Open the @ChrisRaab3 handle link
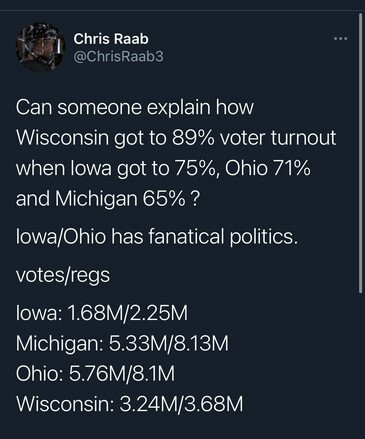 pyautogui.click(x=118, y=57)
